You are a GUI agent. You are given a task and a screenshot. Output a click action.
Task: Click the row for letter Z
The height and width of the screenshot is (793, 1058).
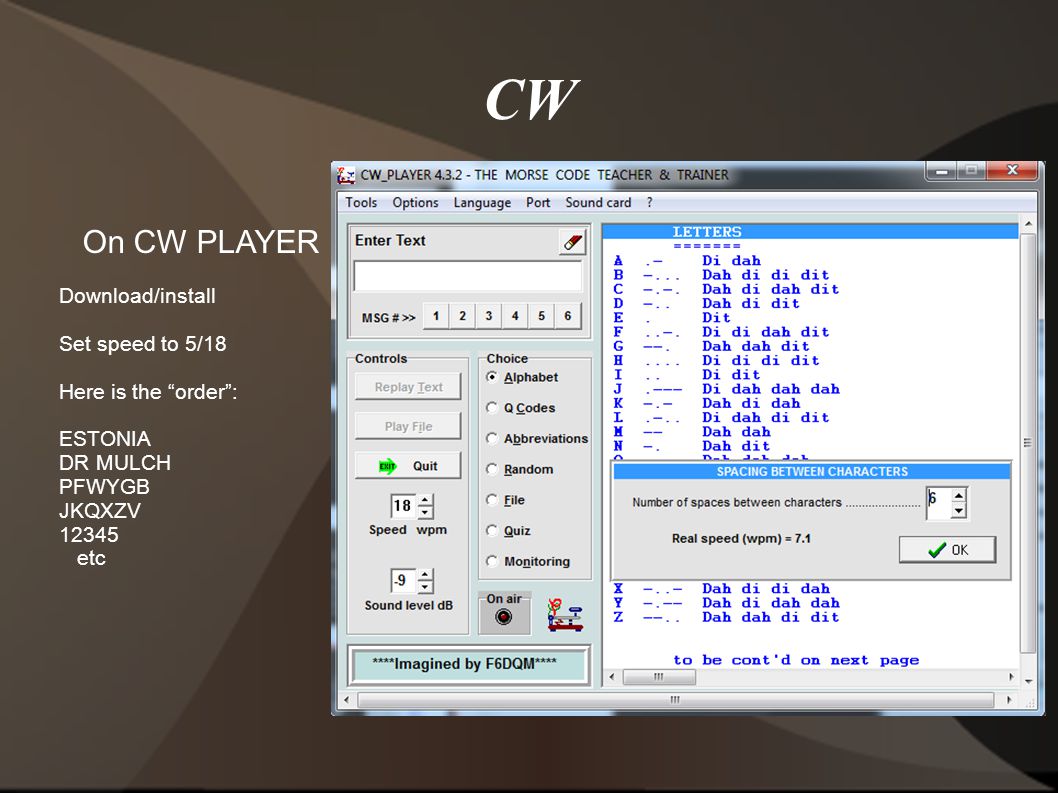tap(727, 617)
